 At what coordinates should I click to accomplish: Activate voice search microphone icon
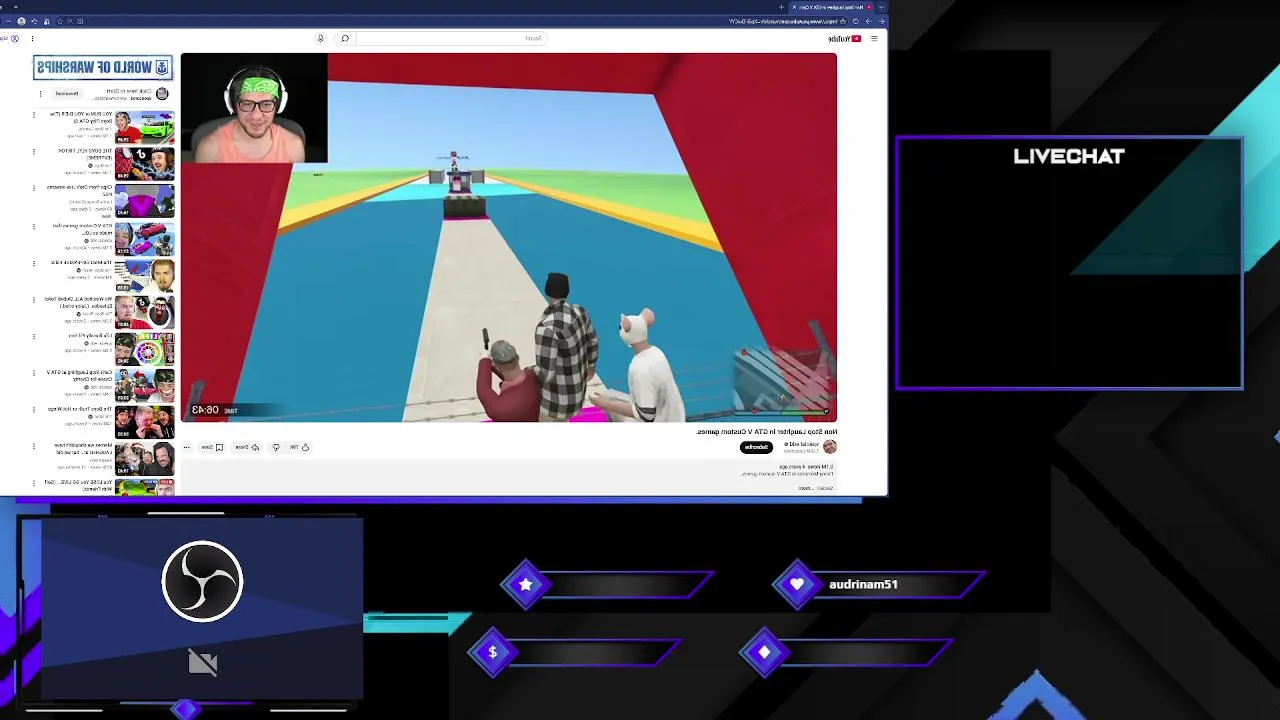[x=321, y=38]
